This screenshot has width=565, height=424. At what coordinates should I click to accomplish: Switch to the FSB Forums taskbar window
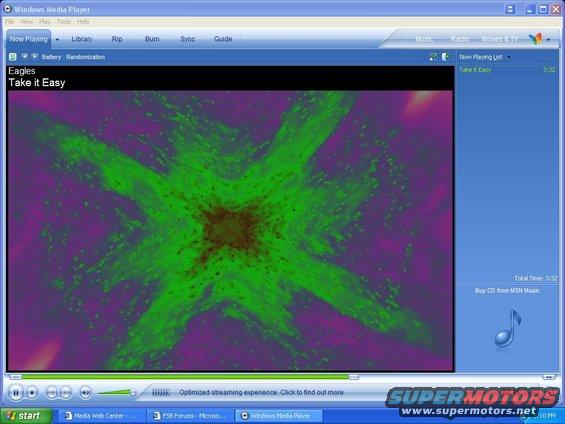point(190,416)
